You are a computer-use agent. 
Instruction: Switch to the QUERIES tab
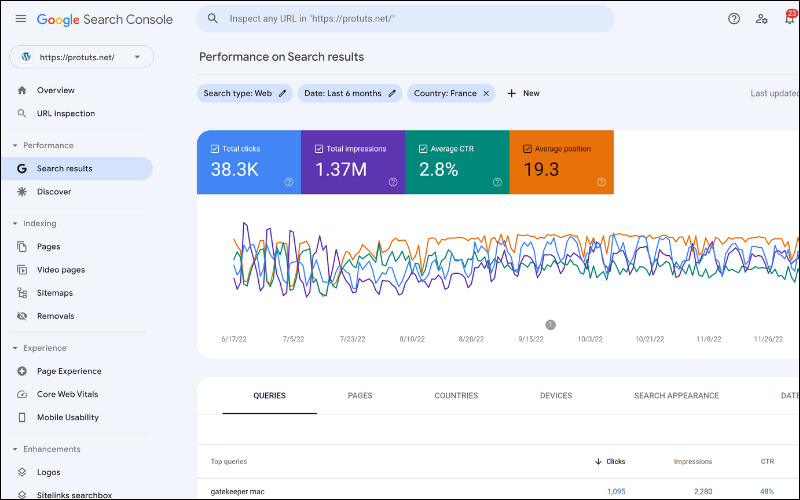(x=269, y=395)
